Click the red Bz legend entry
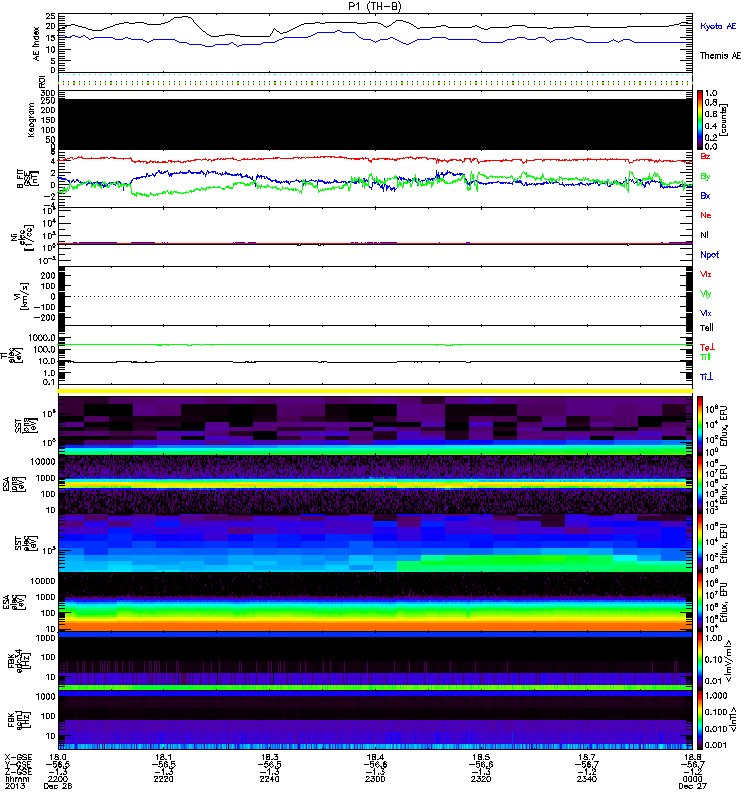 706,157
